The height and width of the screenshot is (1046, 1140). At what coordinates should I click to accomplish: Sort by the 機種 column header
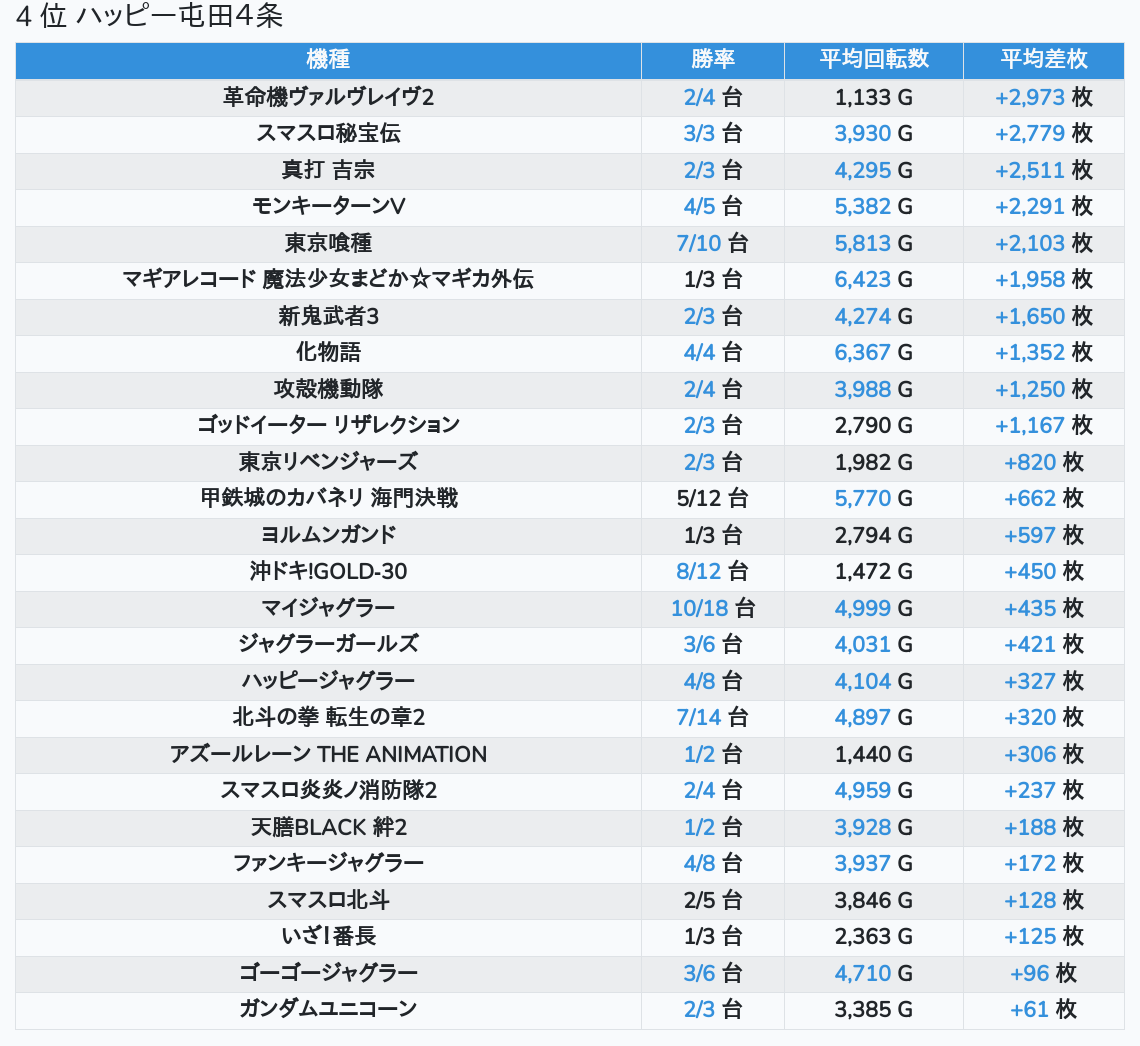[328, 60]
